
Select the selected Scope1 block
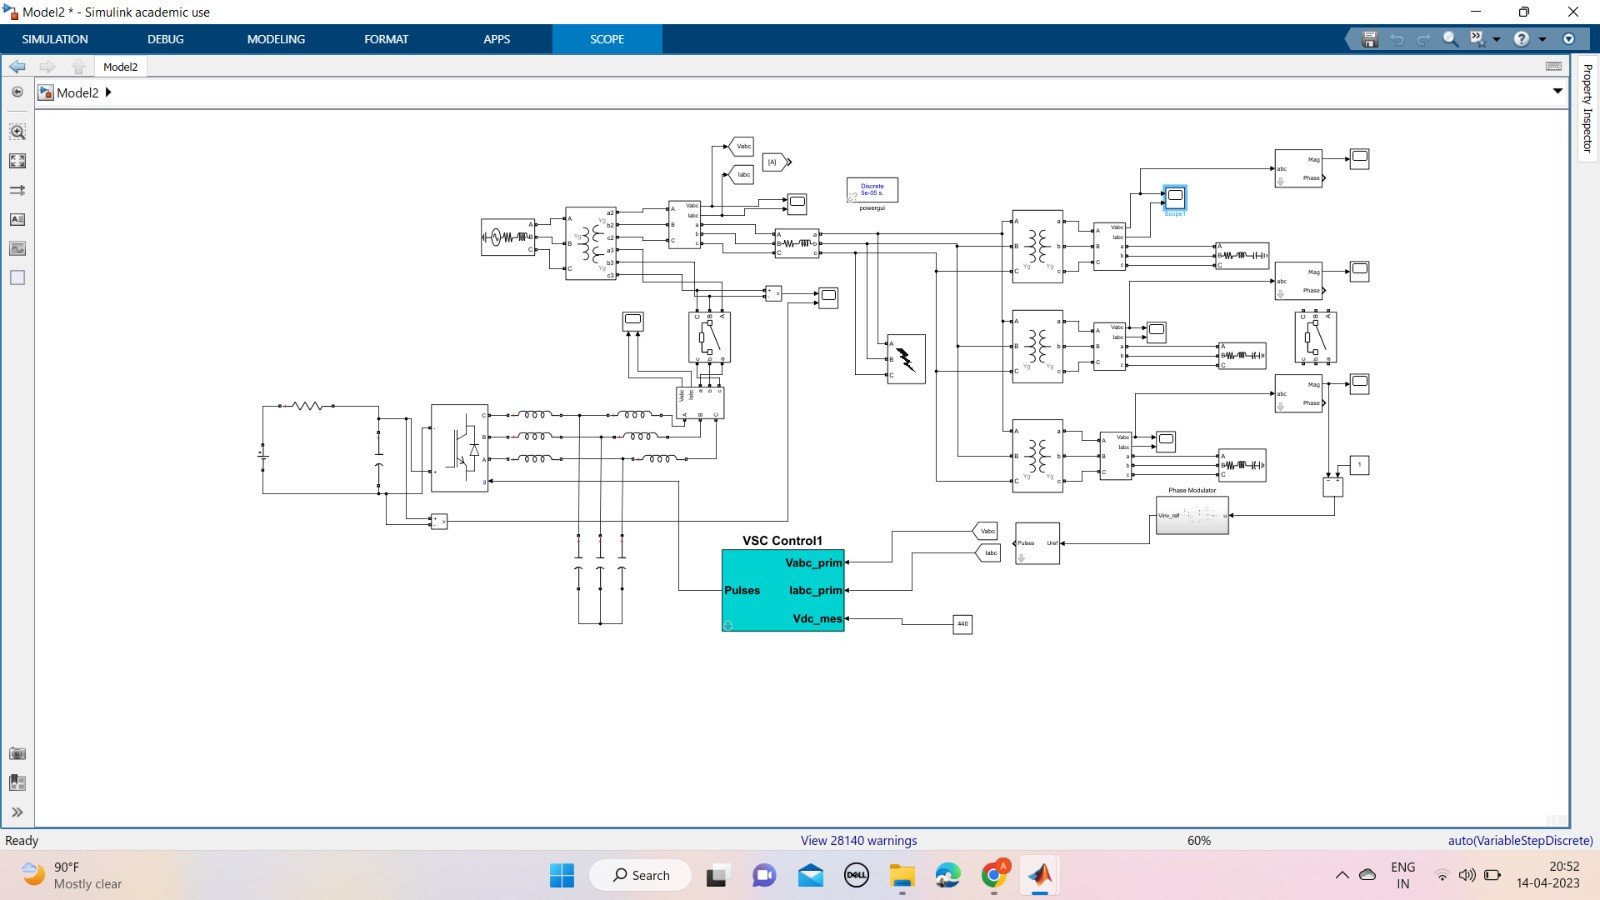coord(1175,197)
